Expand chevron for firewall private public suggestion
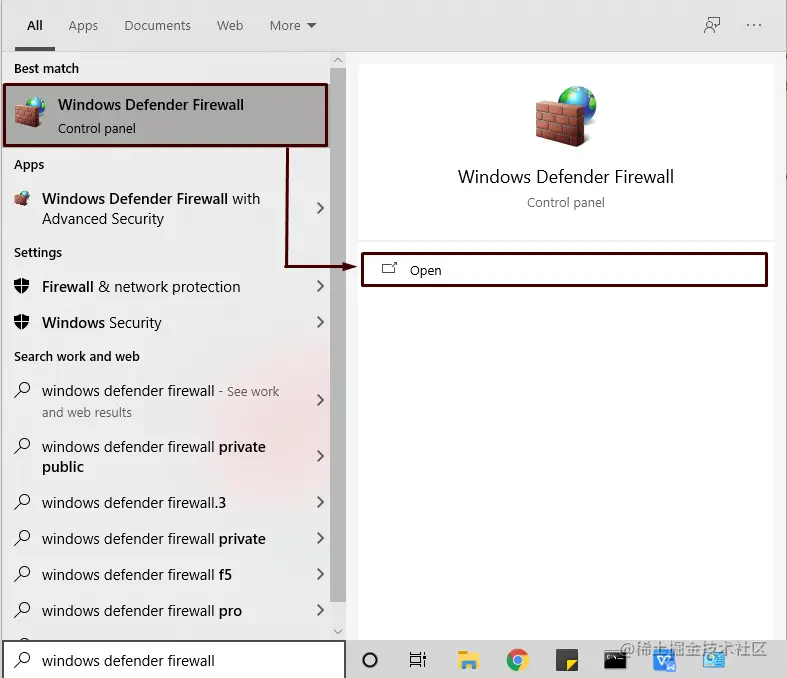Viewport: 787px width, 678px height. [320, 456]
